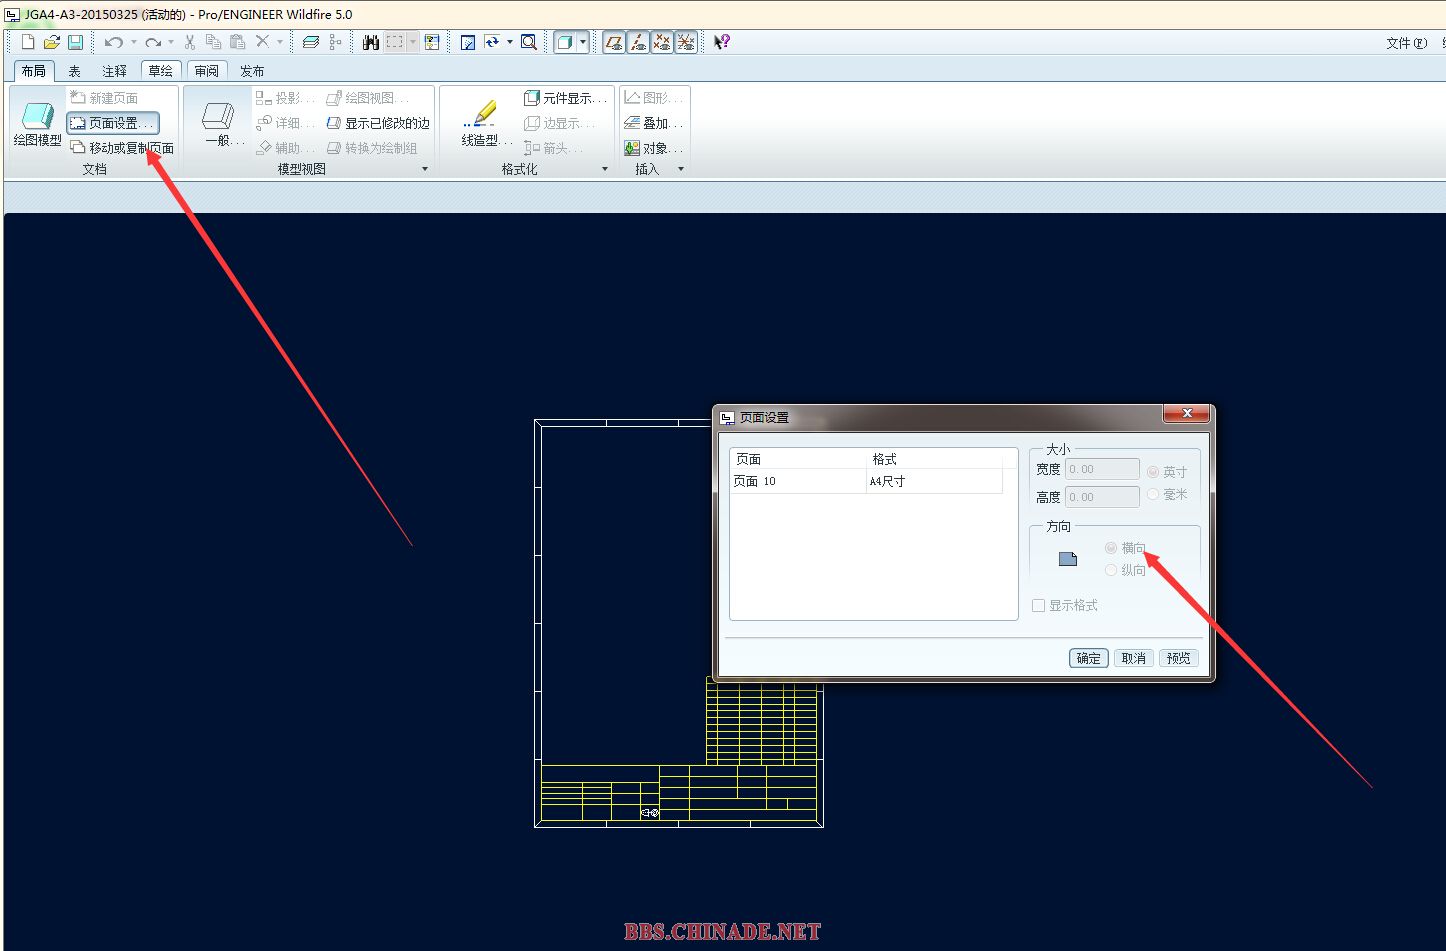Click 显示已修改的边 button

point(378,123)
